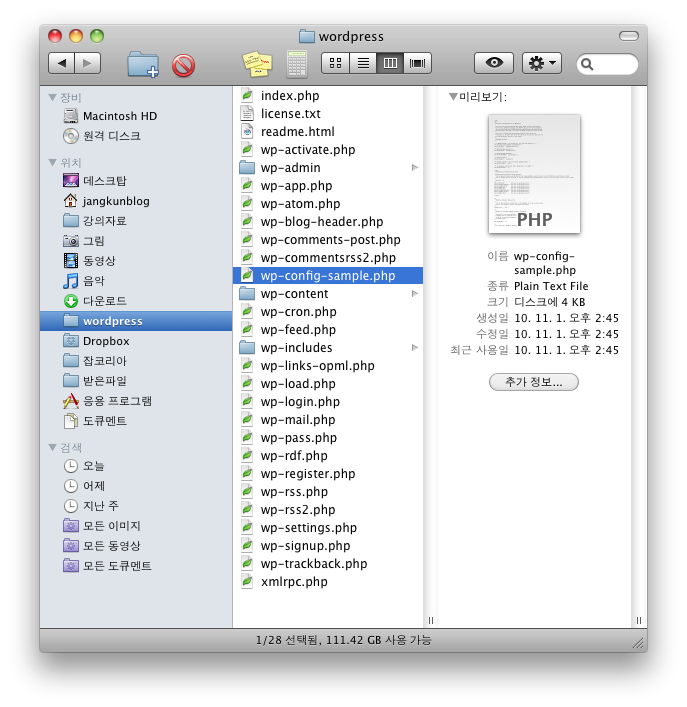
Task: Select Macintosh HD in the sidebar
Action: [136, 116]
